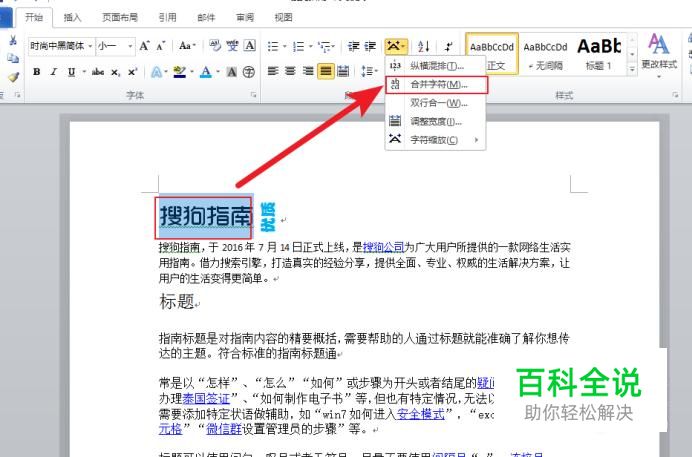Choose 合并字符 menu item
The height and width of the screenshot is (457, 692).
(x=436, y=84)
